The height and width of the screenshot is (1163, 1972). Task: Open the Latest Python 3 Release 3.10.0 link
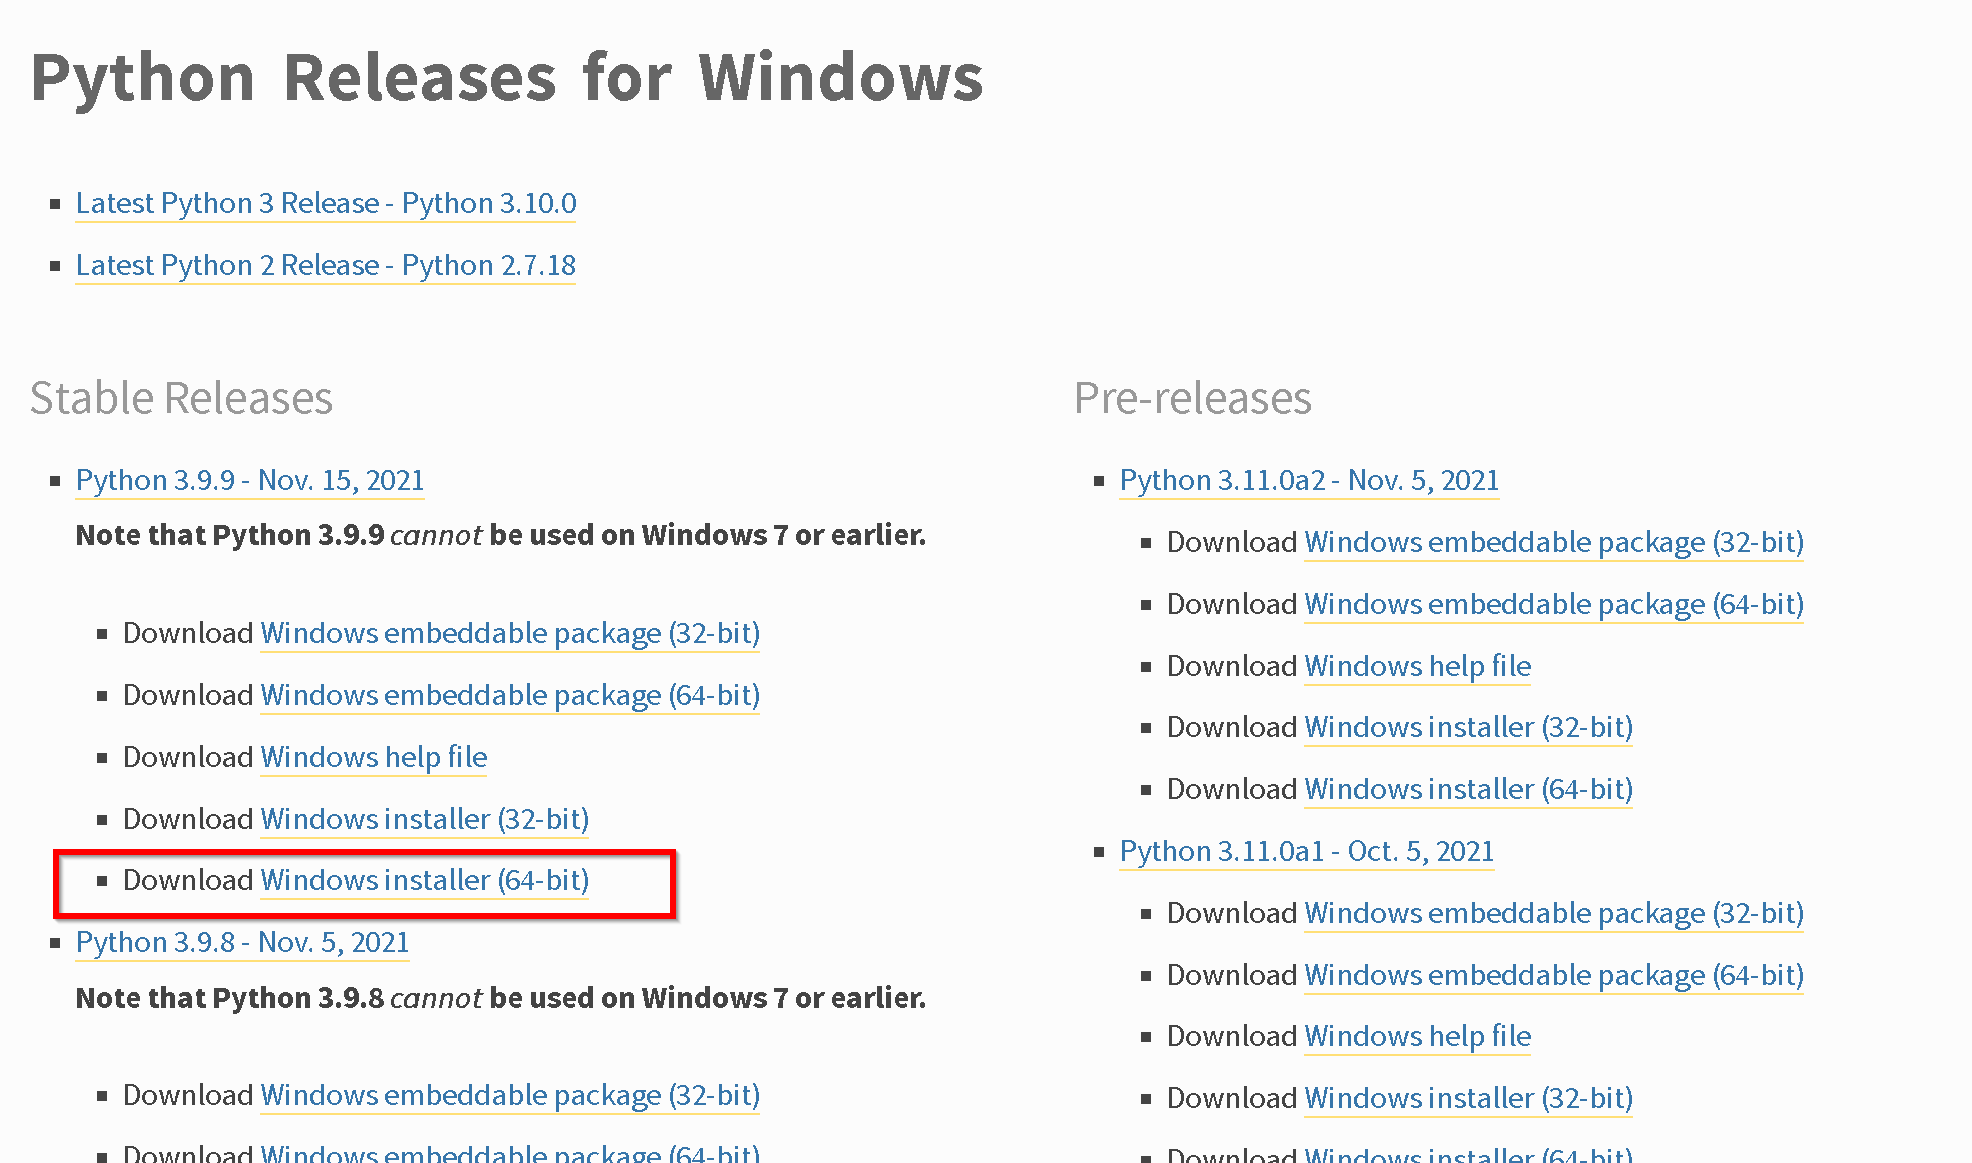click(x=326, y=203)
